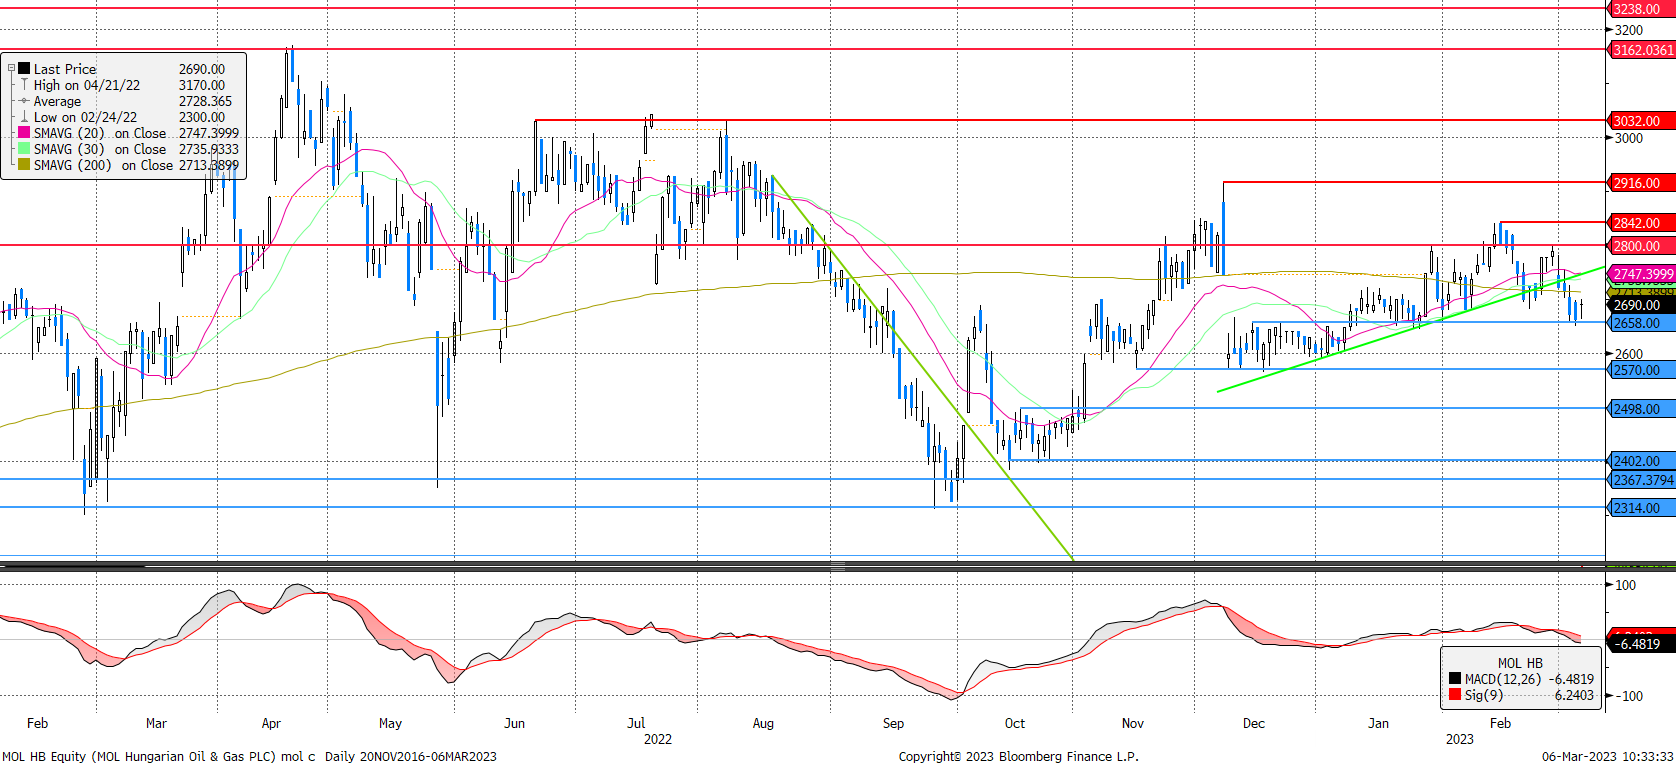Screen dimensions: 1676x765
Task: Select the Last Price legend label
Action: (65, 69)
